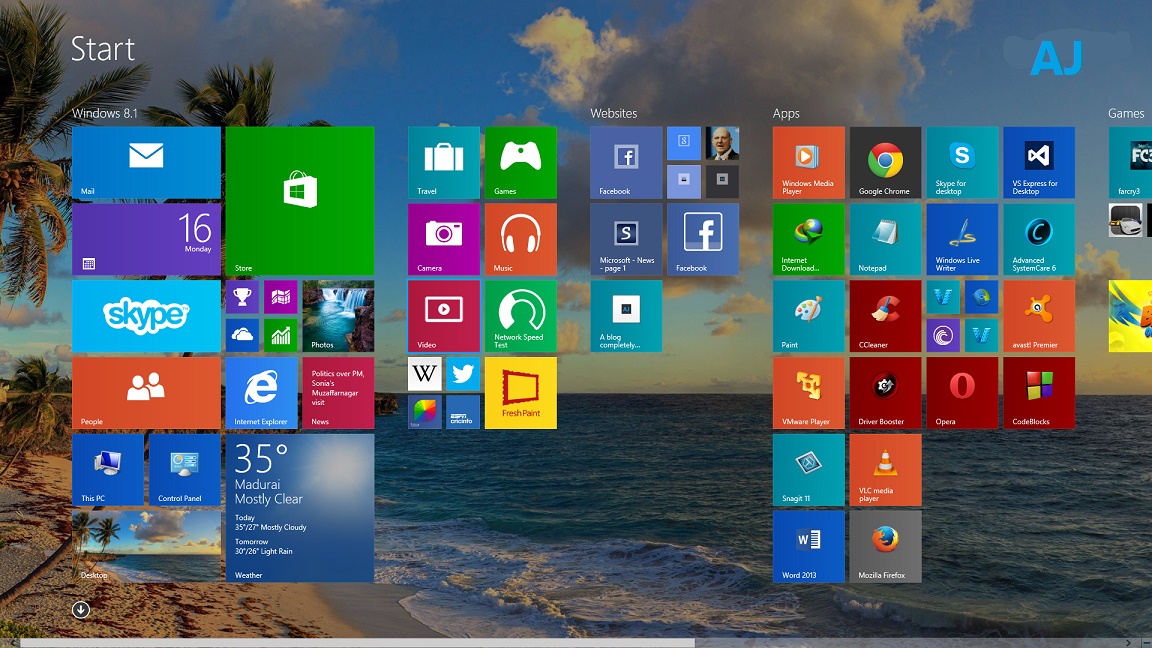Open the small OneDrive cloud tile
Screen dimensions: 1152x648
[242, 336]
